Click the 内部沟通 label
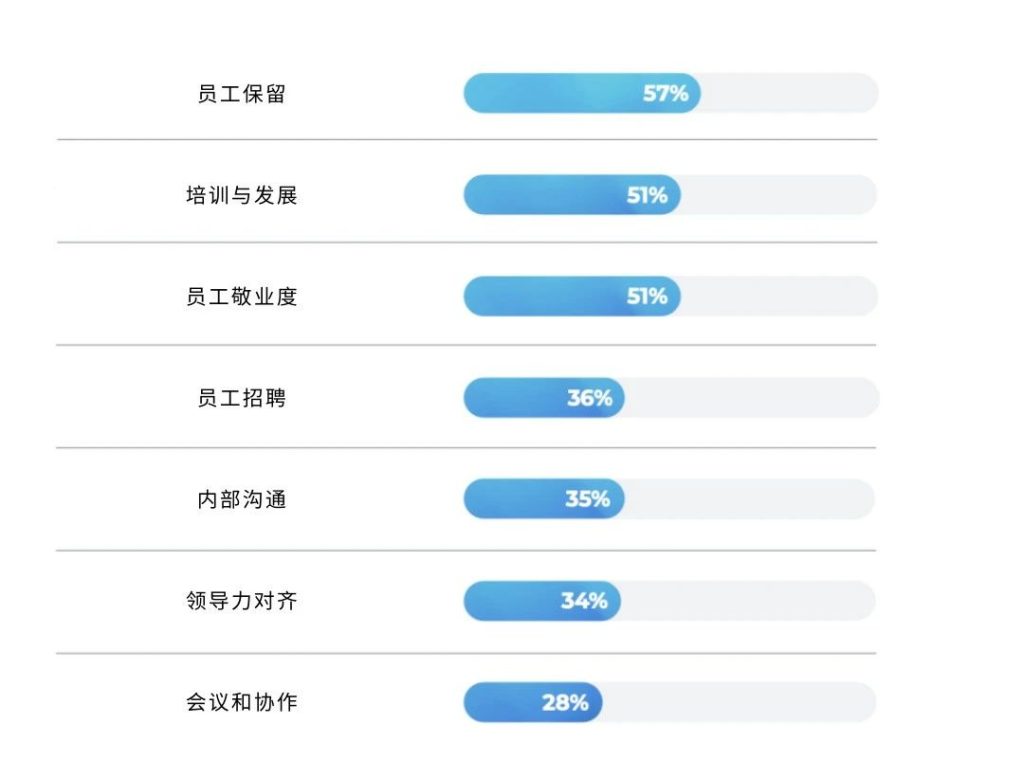The width and height of the screenshot is (1024, 759). click(242, 500)
